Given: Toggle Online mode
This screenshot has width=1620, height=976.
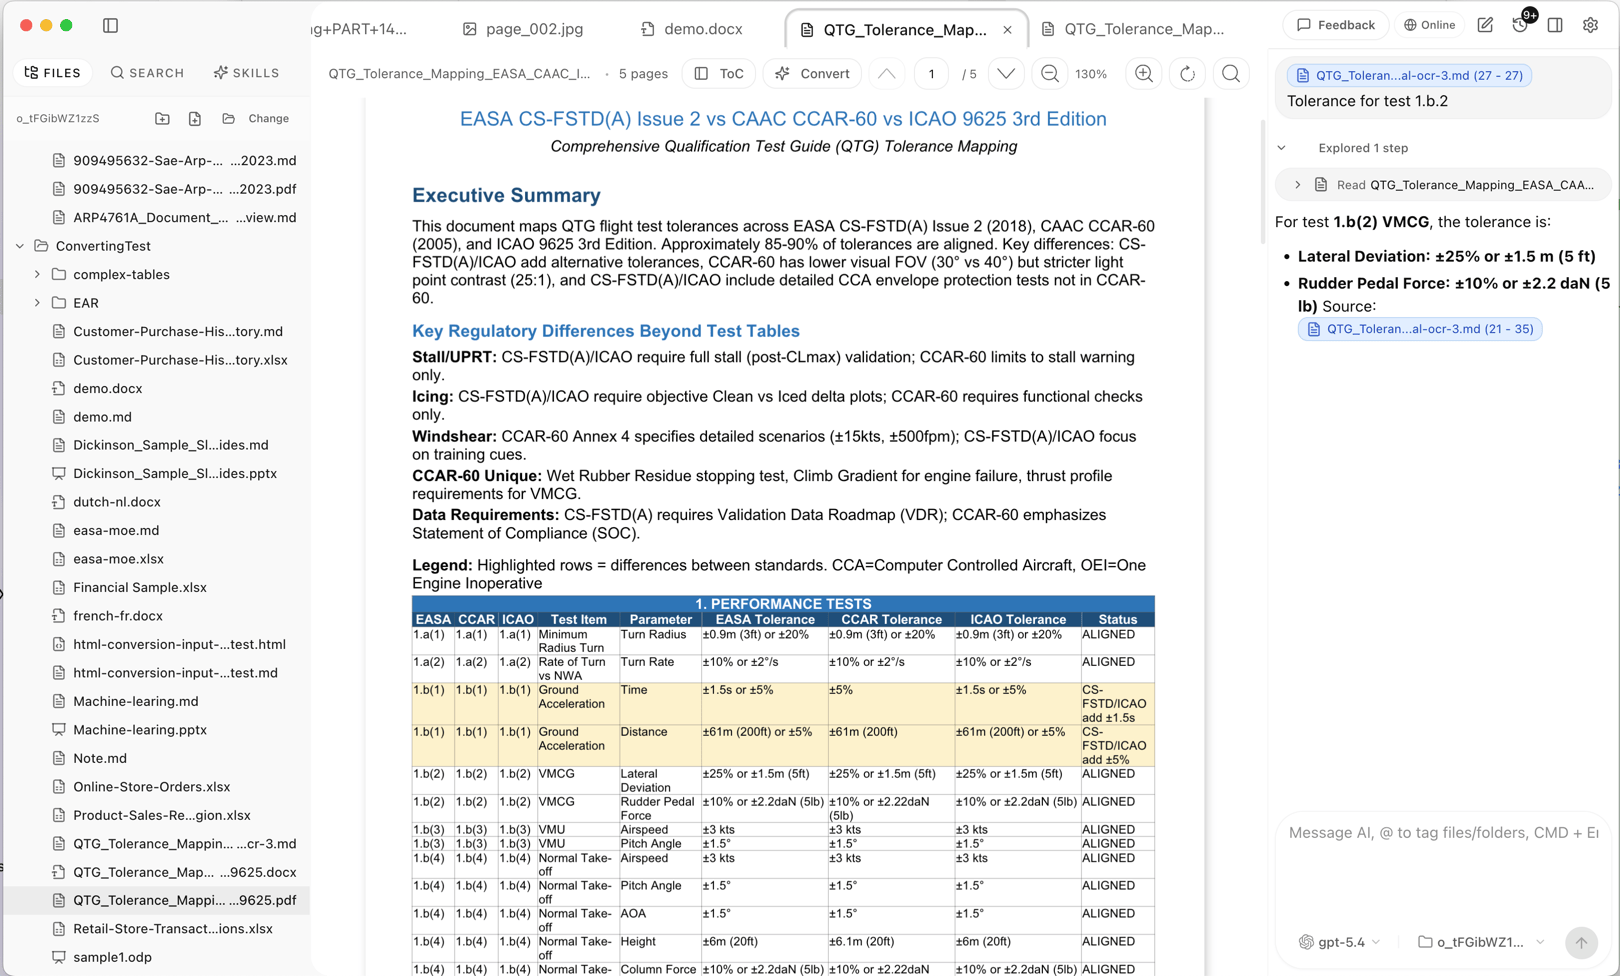Looking at the screenshot, I should click(1429, 25).
